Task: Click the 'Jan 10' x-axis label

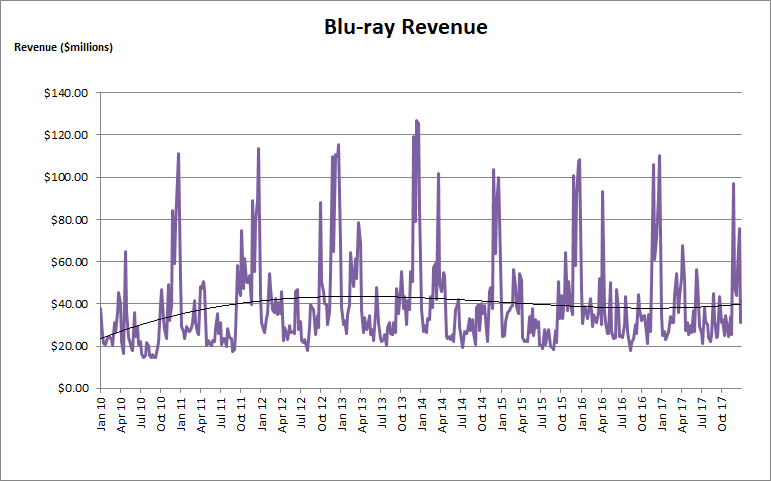Action: [x=102, y=415]
